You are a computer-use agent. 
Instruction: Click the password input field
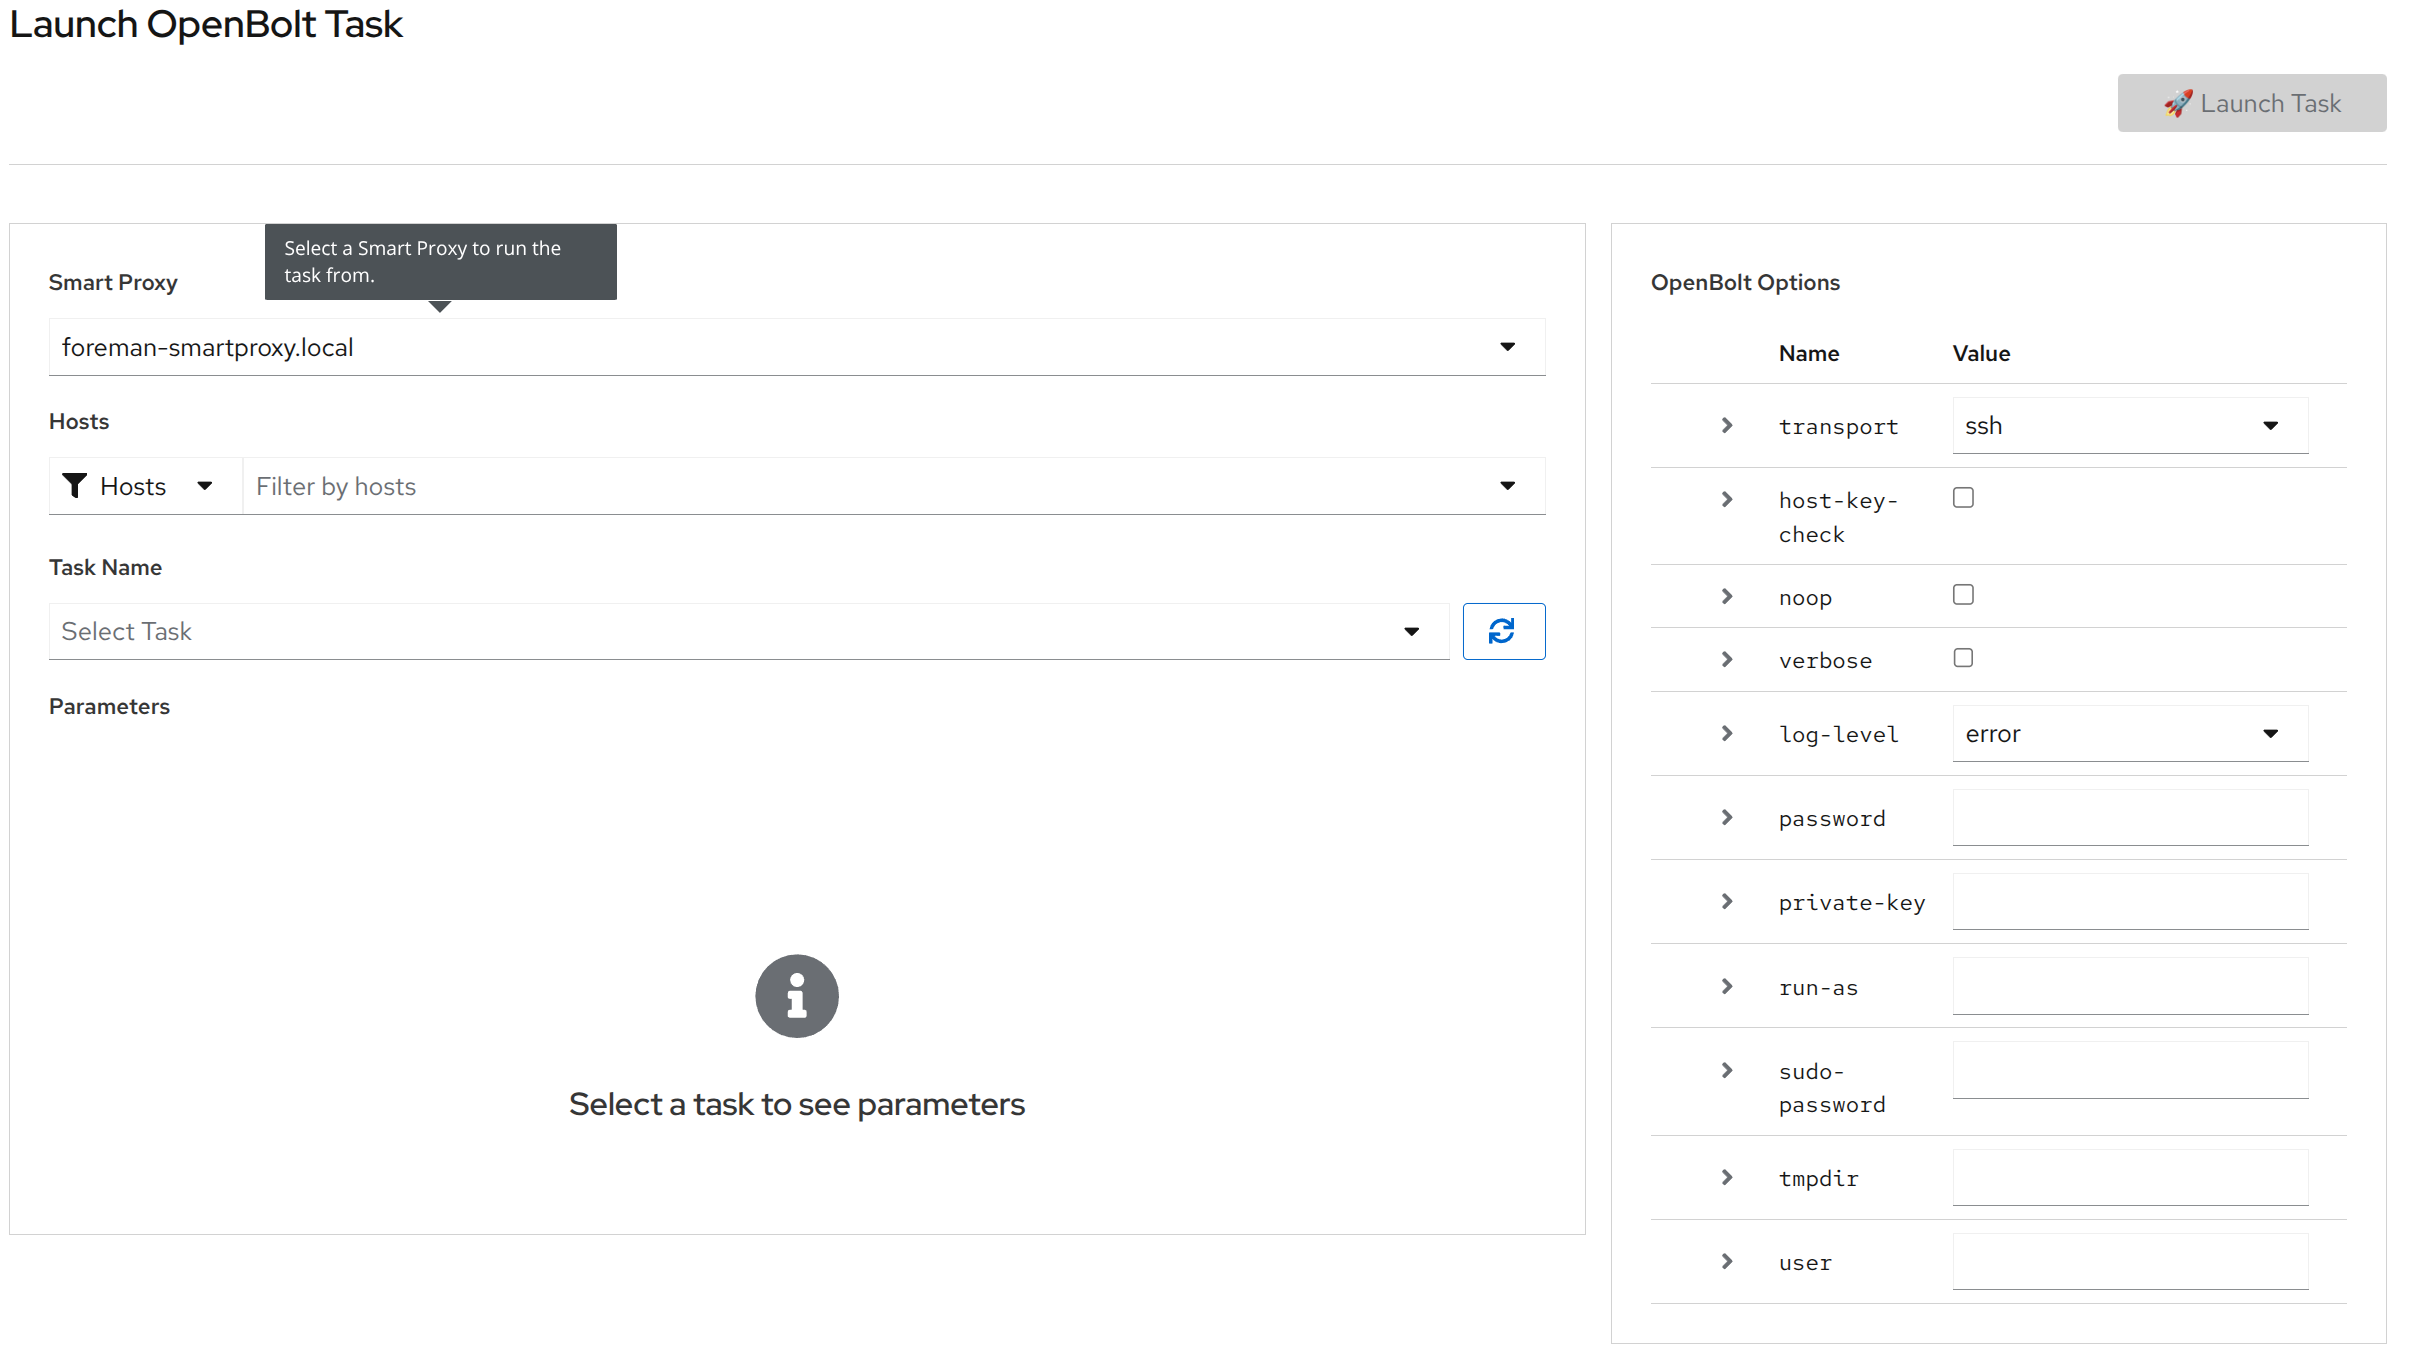point(2129,817)
